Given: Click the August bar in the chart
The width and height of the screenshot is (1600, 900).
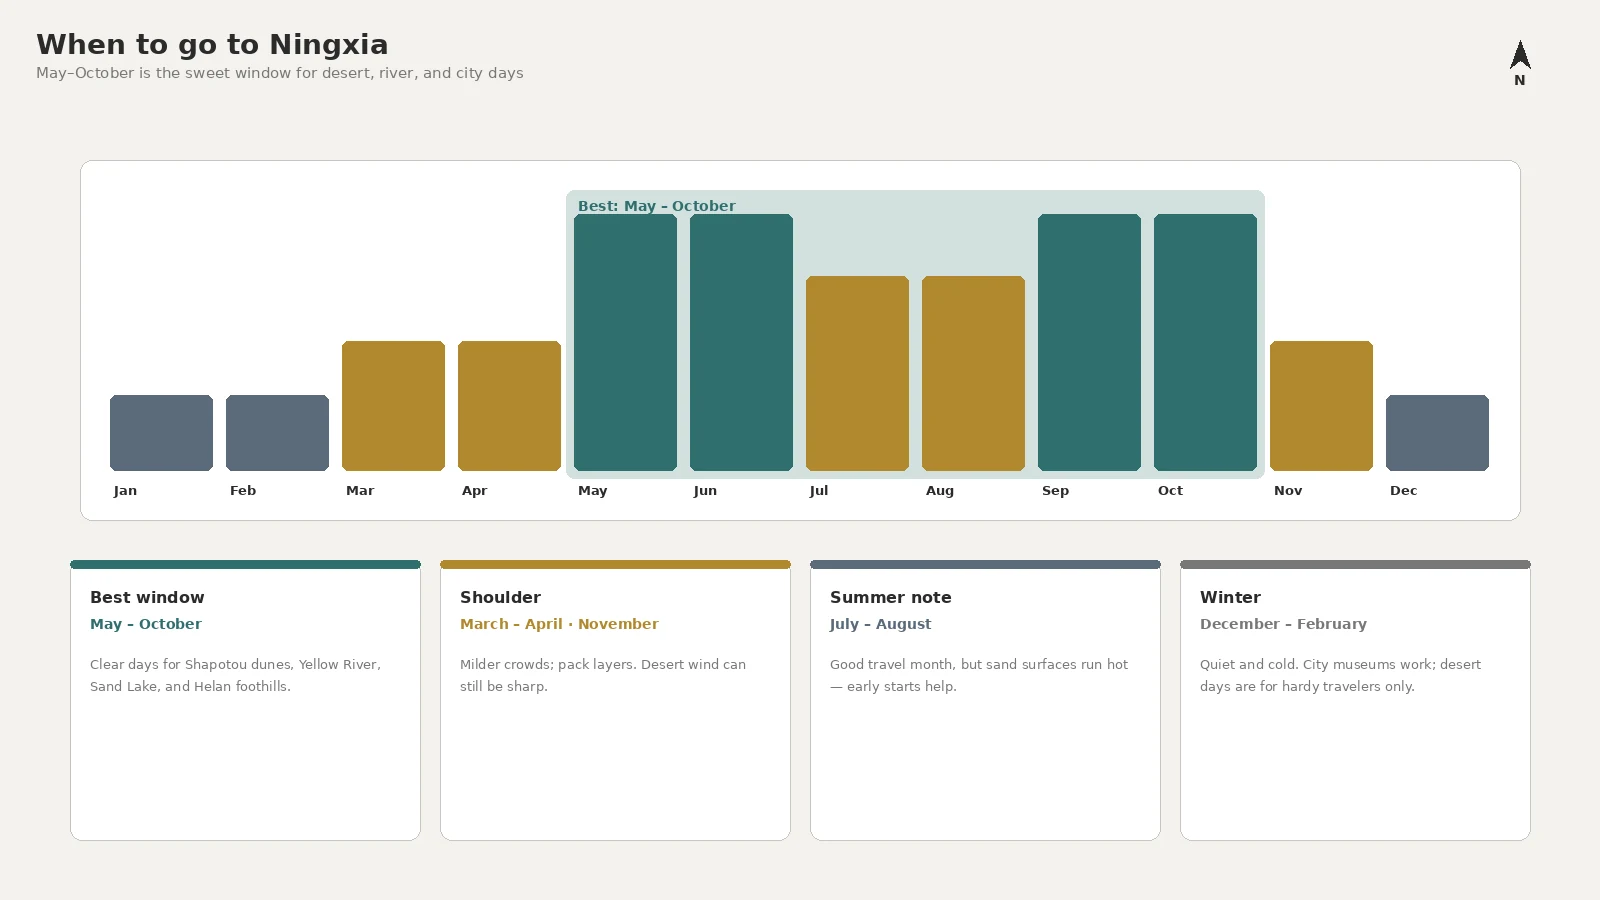Looking at the screenshot, I should pos(973,373).
